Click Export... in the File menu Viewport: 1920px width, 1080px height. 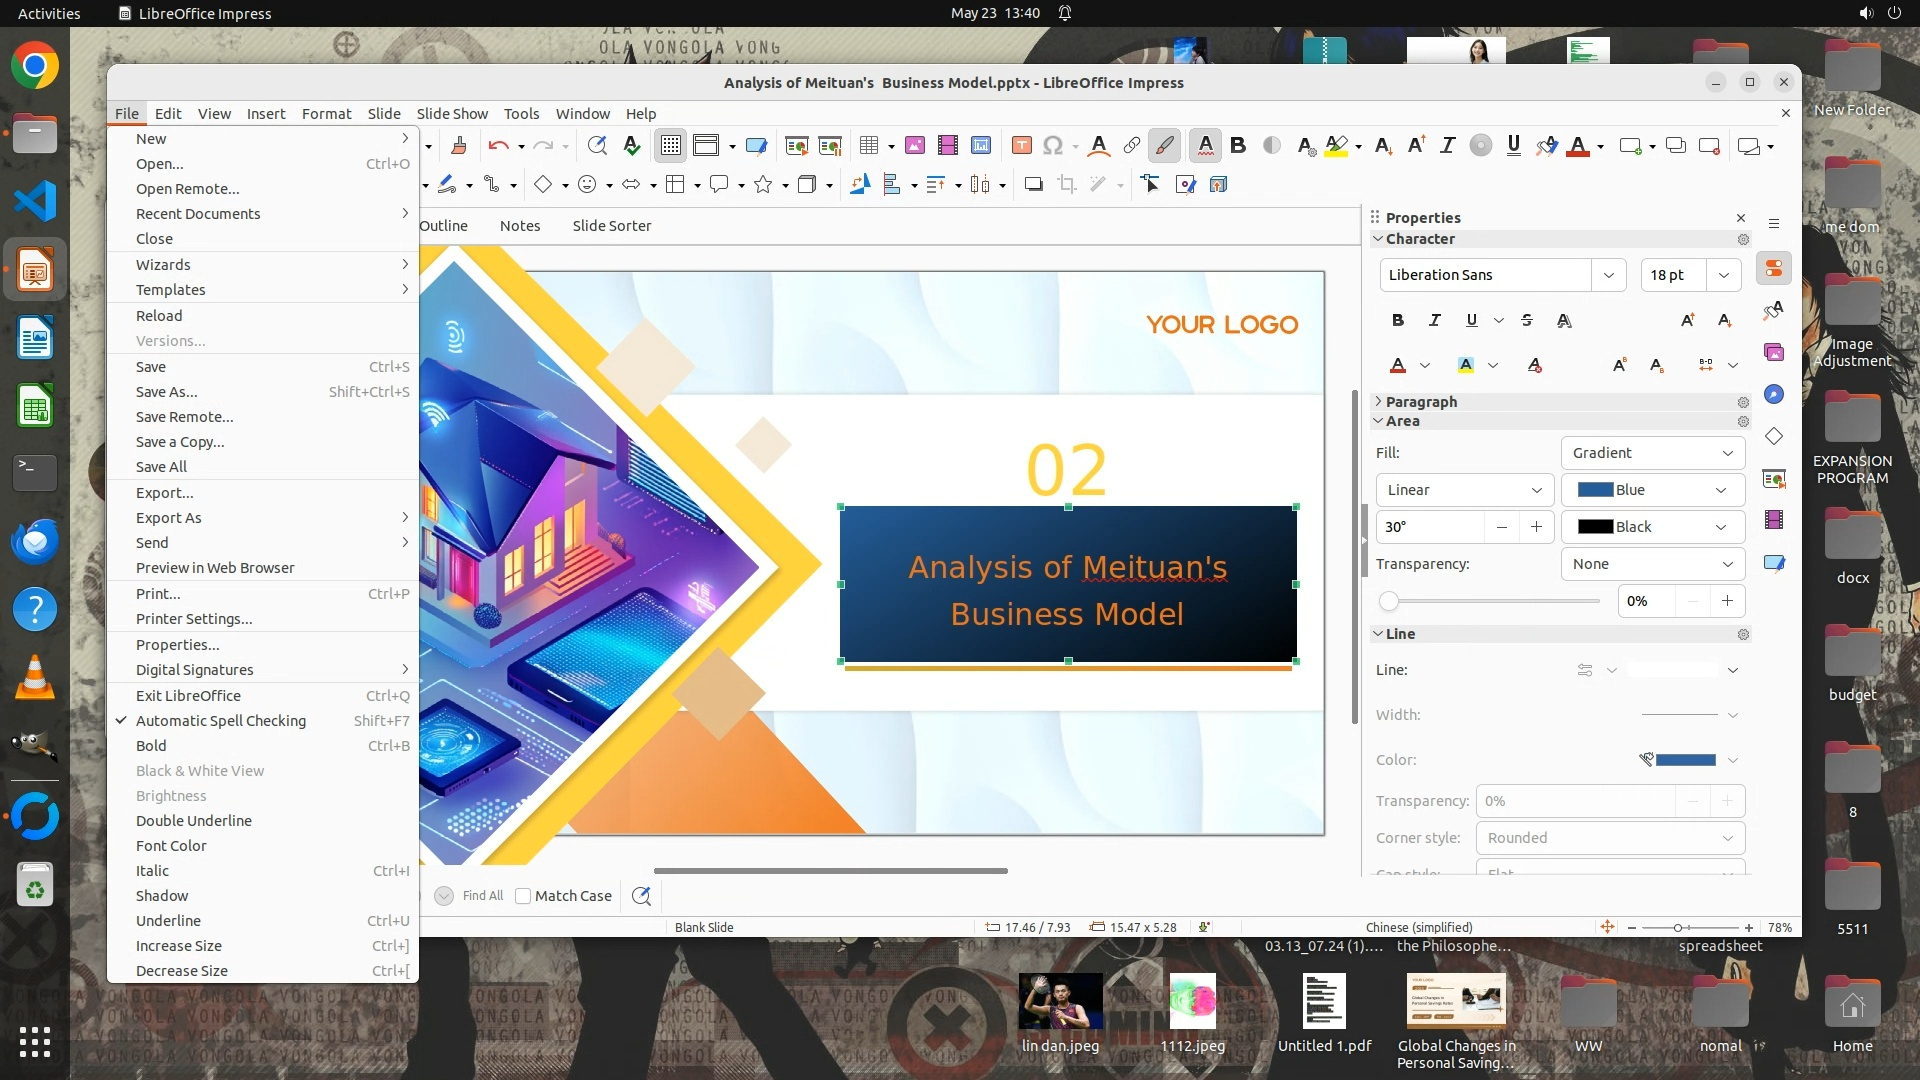[165, 492]
